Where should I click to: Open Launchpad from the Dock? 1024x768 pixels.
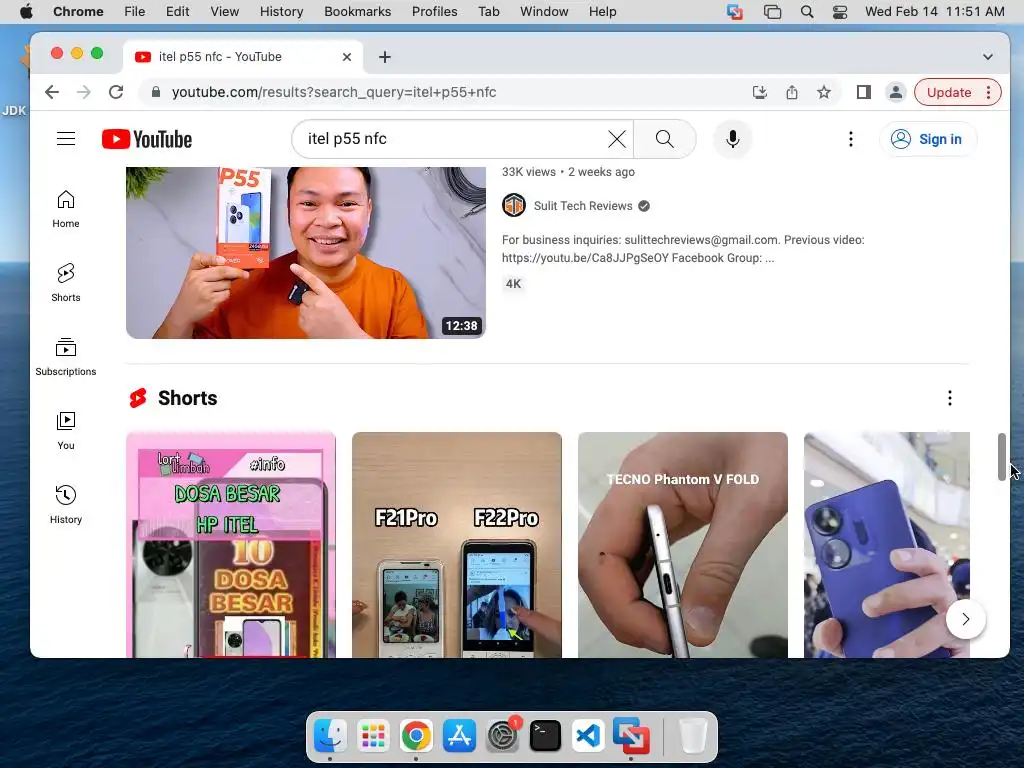373,736
